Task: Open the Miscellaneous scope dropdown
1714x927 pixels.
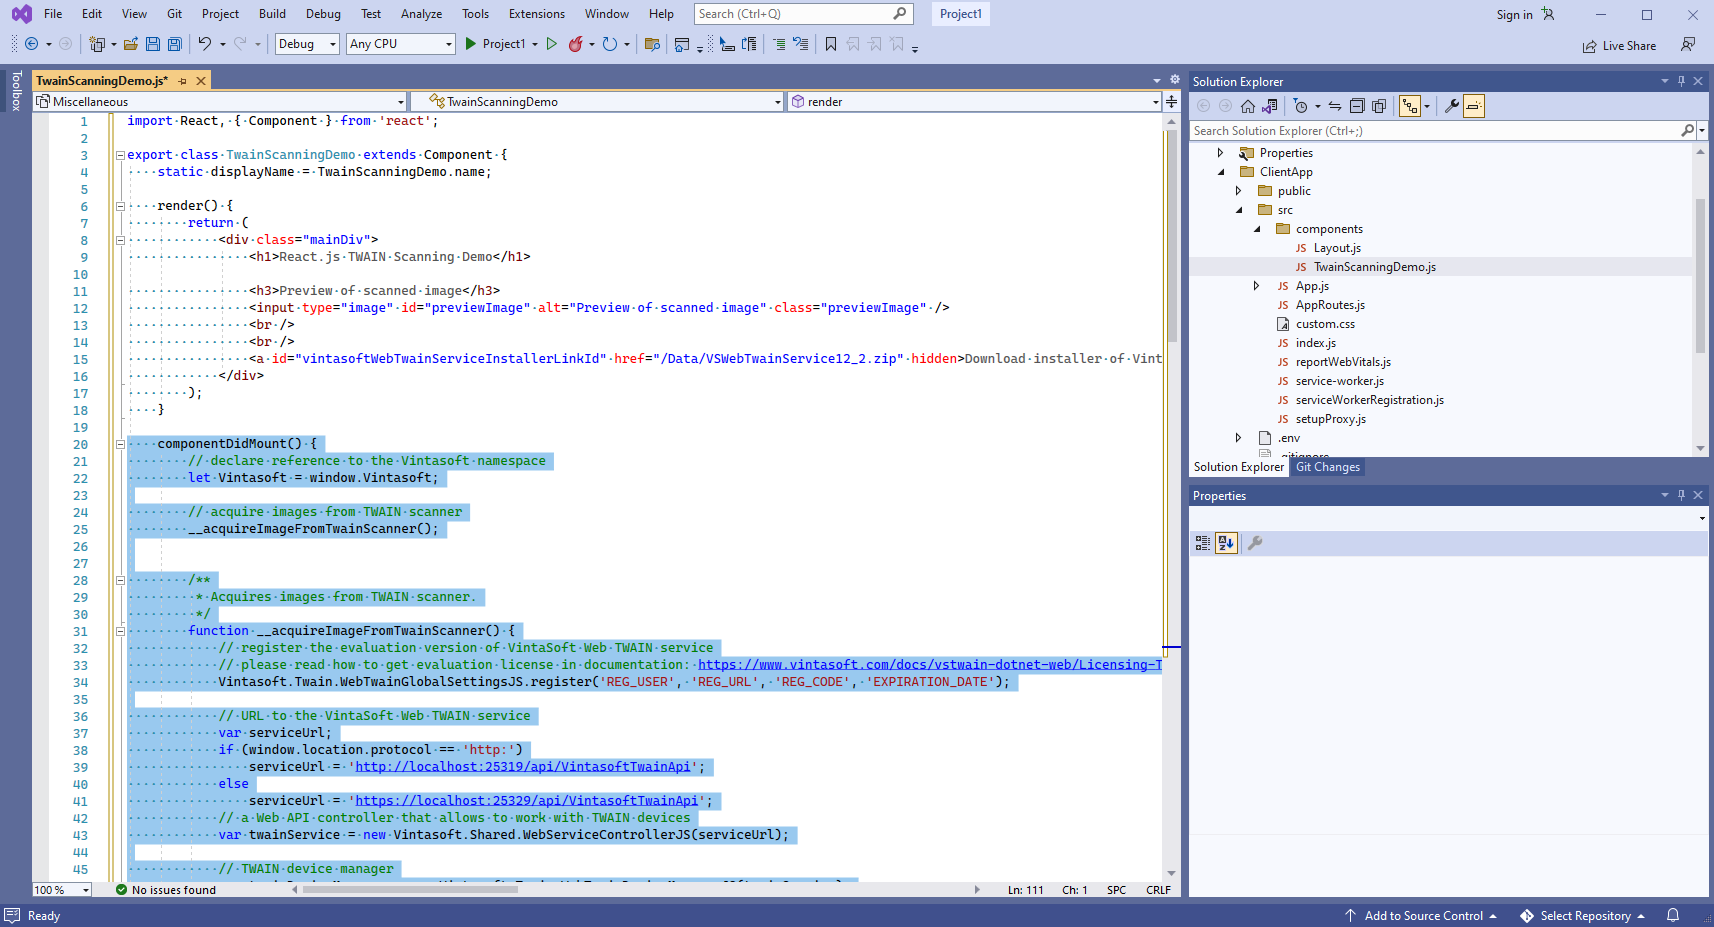Action: pos(220,101)
